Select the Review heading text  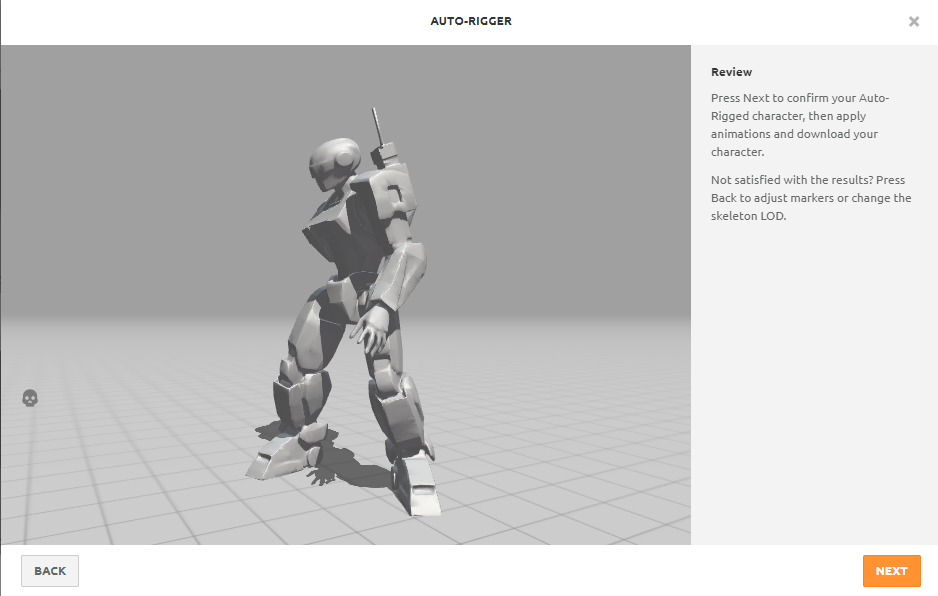(731, 72)
